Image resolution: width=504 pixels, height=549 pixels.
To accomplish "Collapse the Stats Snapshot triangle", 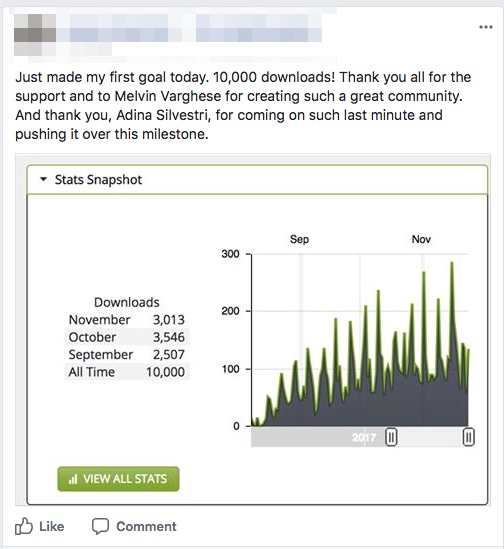I will (43, 179).
